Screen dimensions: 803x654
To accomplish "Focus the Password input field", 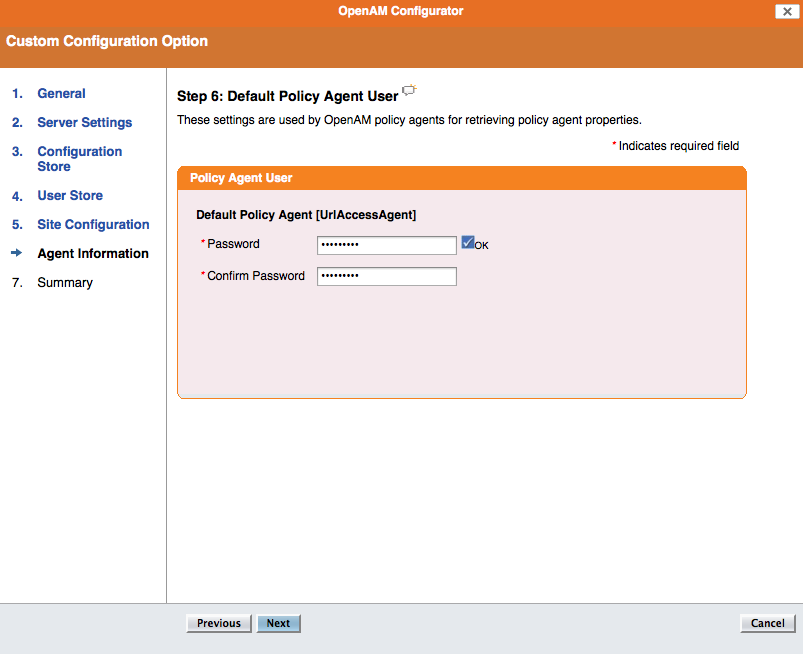I will point(387,245).
